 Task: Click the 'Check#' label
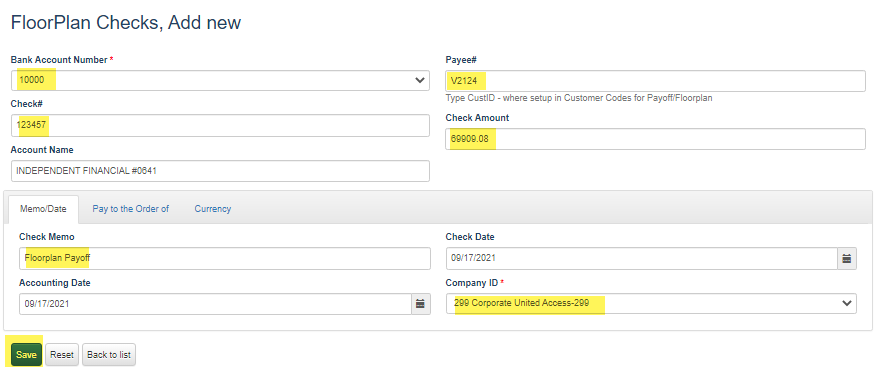click(x=26, y=104)
